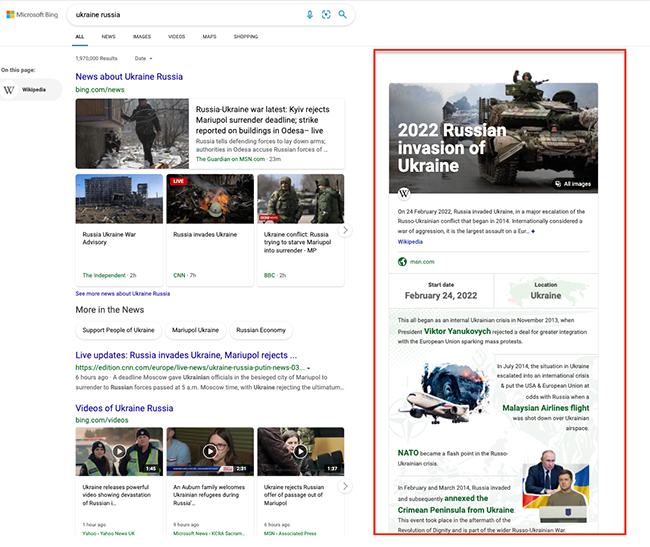Open Russia Ukraine War Advisory card

pos(119,230)
